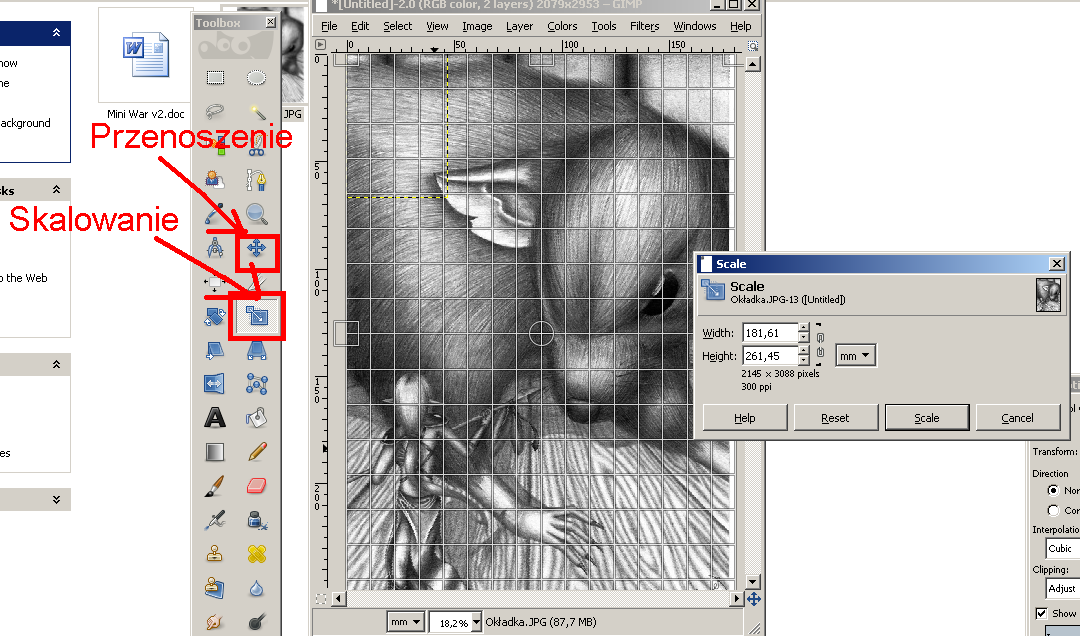This screenshot has width=1080, height=636.
Task: Select the Normal direction radio button
Action: tap(1053, 491)
